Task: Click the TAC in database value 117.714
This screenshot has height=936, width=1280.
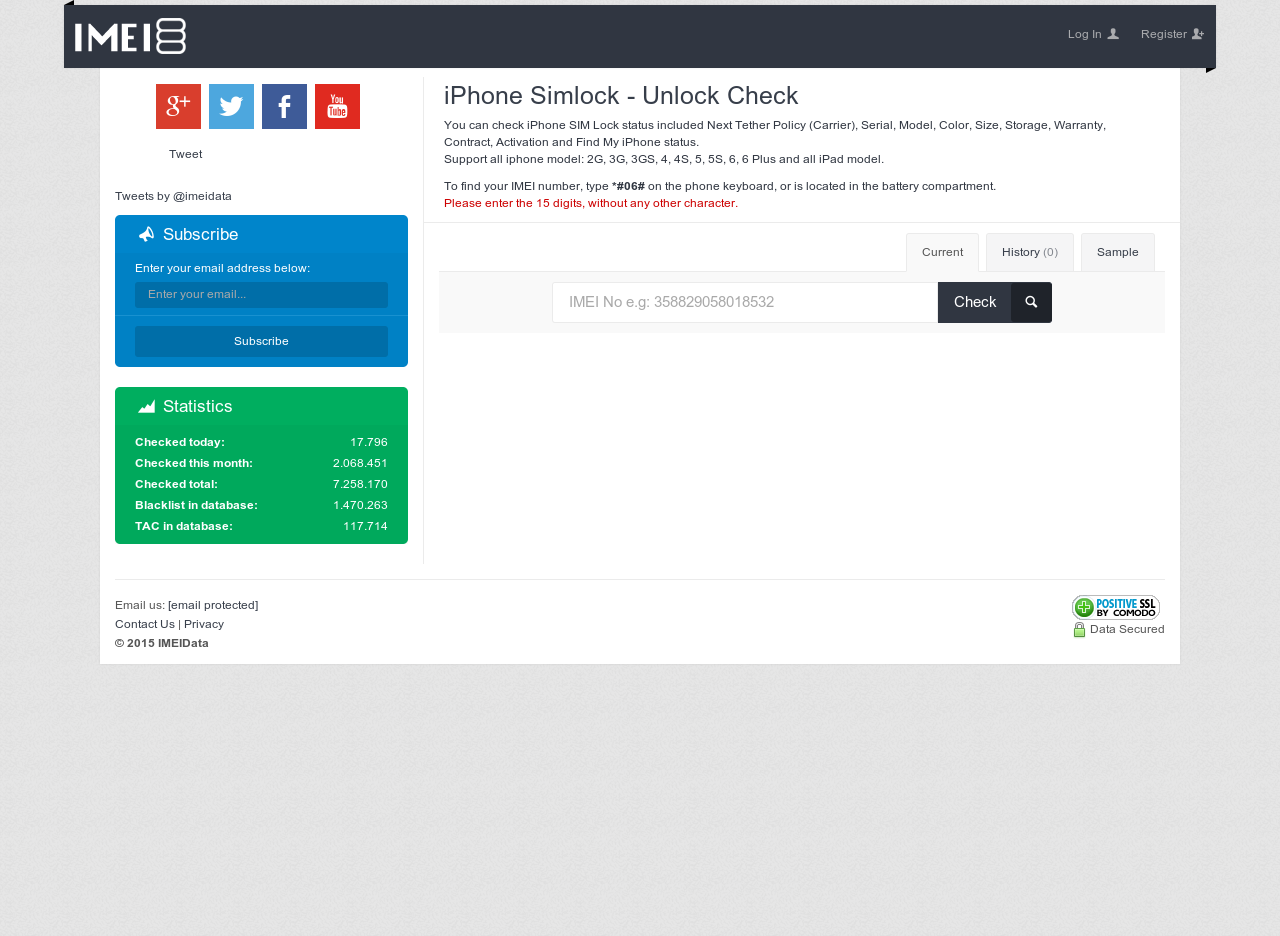Action: point(365,526)
